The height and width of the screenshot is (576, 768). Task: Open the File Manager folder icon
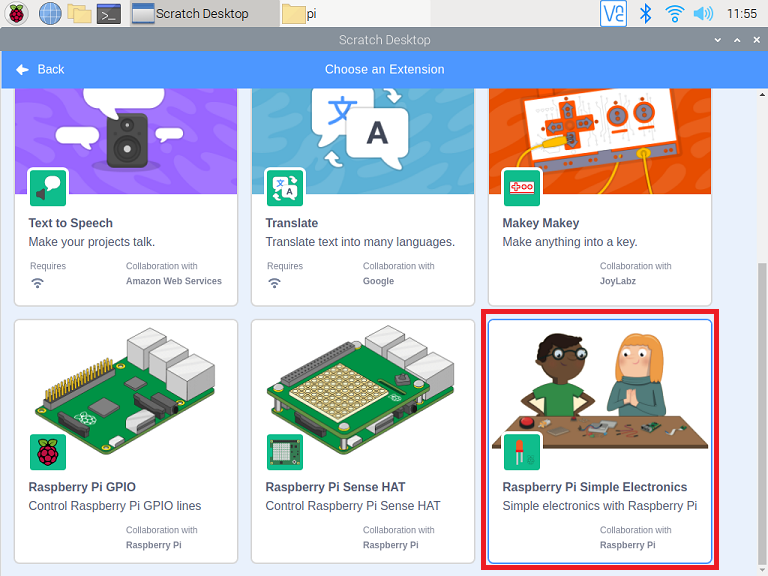pos(79,14)
